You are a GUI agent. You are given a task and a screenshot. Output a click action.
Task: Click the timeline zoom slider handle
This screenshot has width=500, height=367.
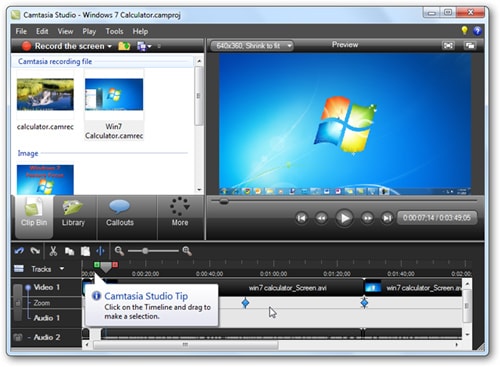[145, 251]
